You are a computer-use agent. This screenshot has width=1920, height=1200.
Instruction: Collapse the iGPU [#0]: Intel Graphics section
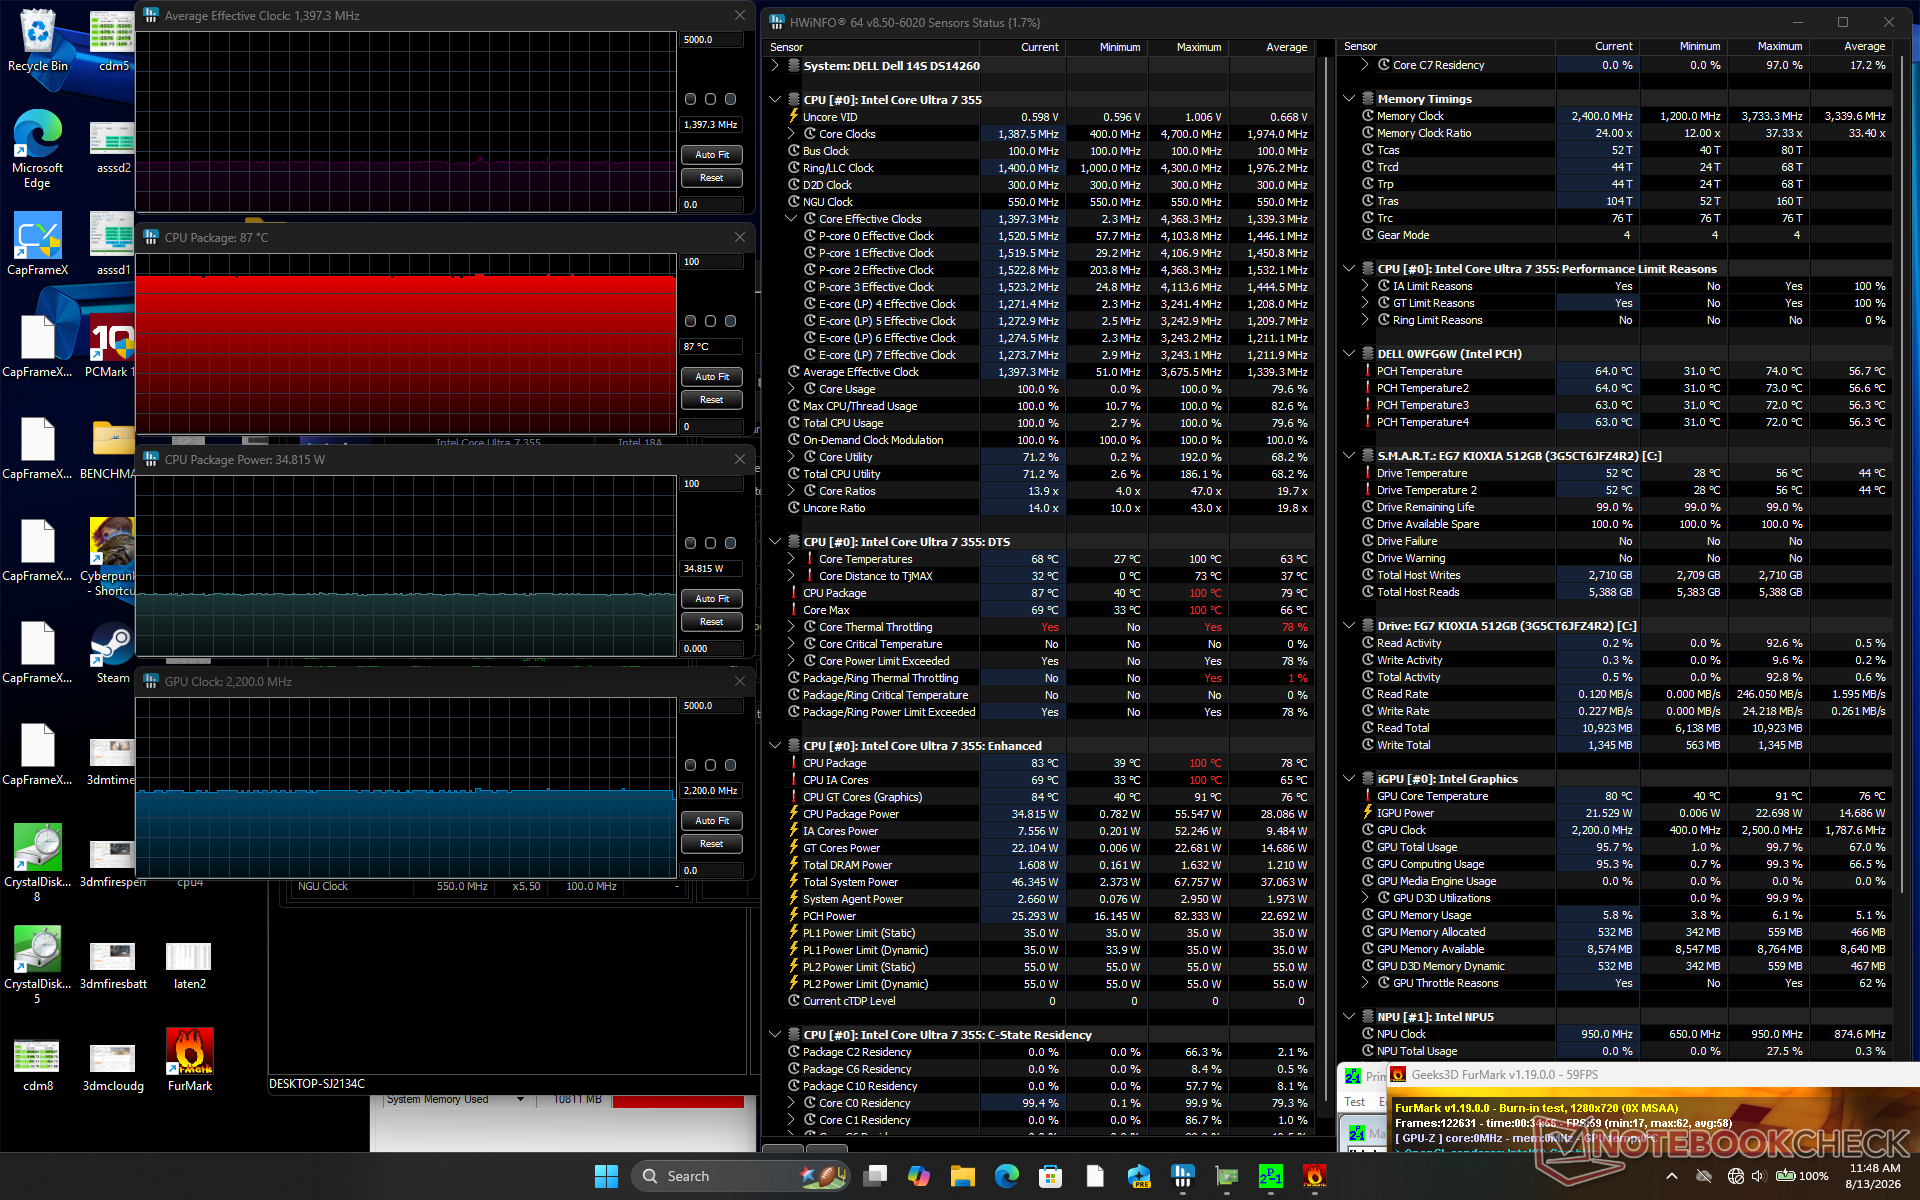(1349, 779)
